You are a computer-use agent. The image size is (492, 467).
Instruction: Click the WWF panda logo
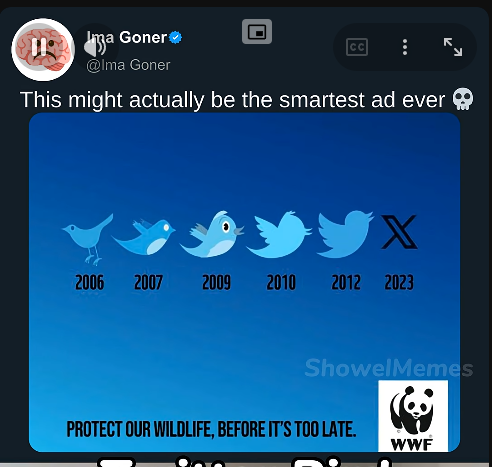pyautogui.click(x=413, y=416)
